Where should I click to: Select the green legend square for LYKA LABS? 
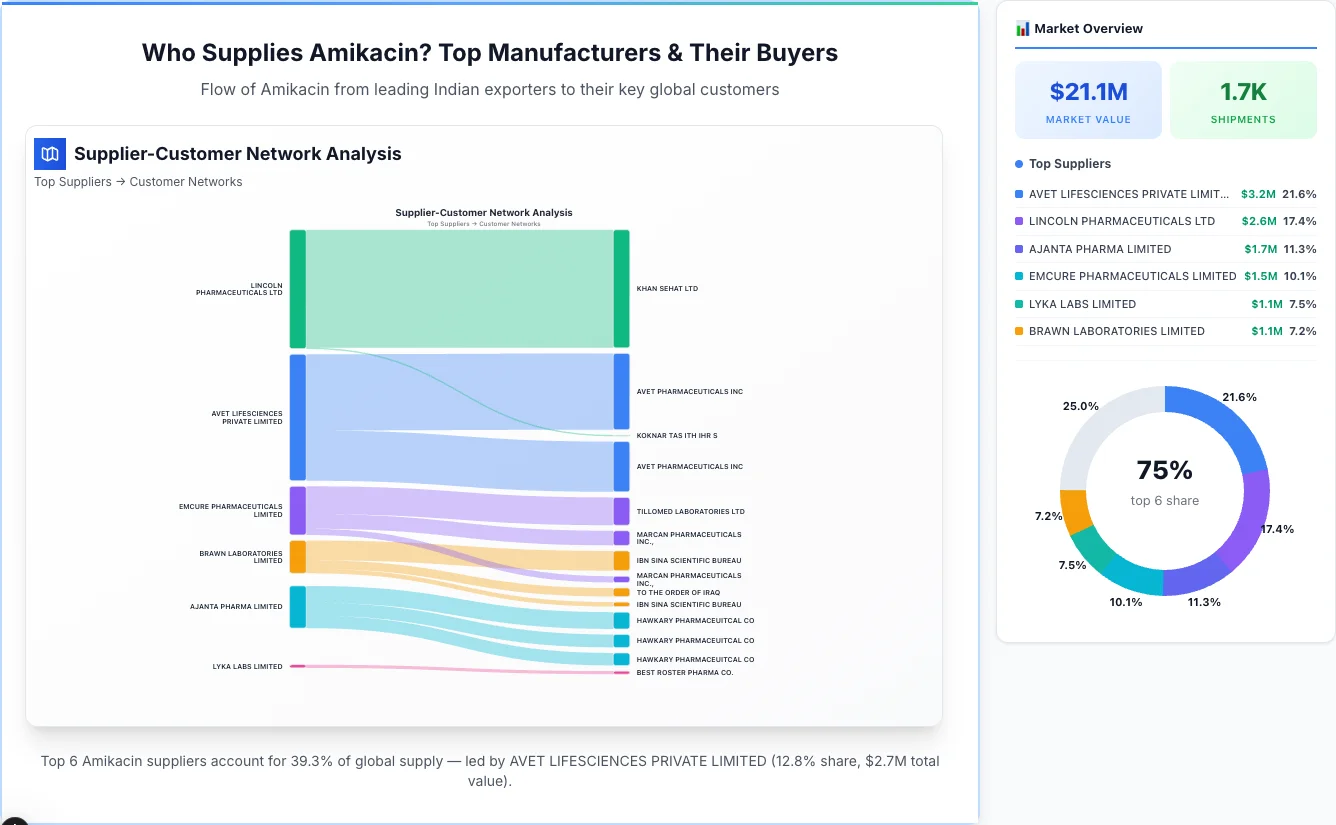[1019, 304]
